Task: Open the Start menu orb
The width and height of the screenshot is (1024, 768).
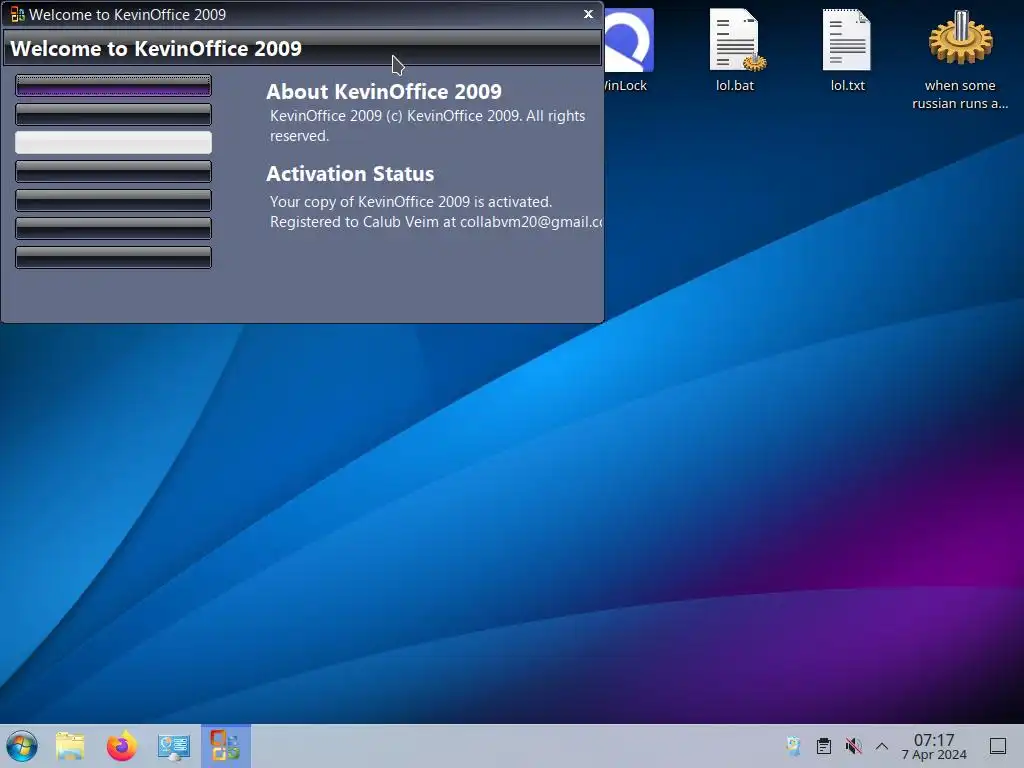Action: click(x=22, y=746)
